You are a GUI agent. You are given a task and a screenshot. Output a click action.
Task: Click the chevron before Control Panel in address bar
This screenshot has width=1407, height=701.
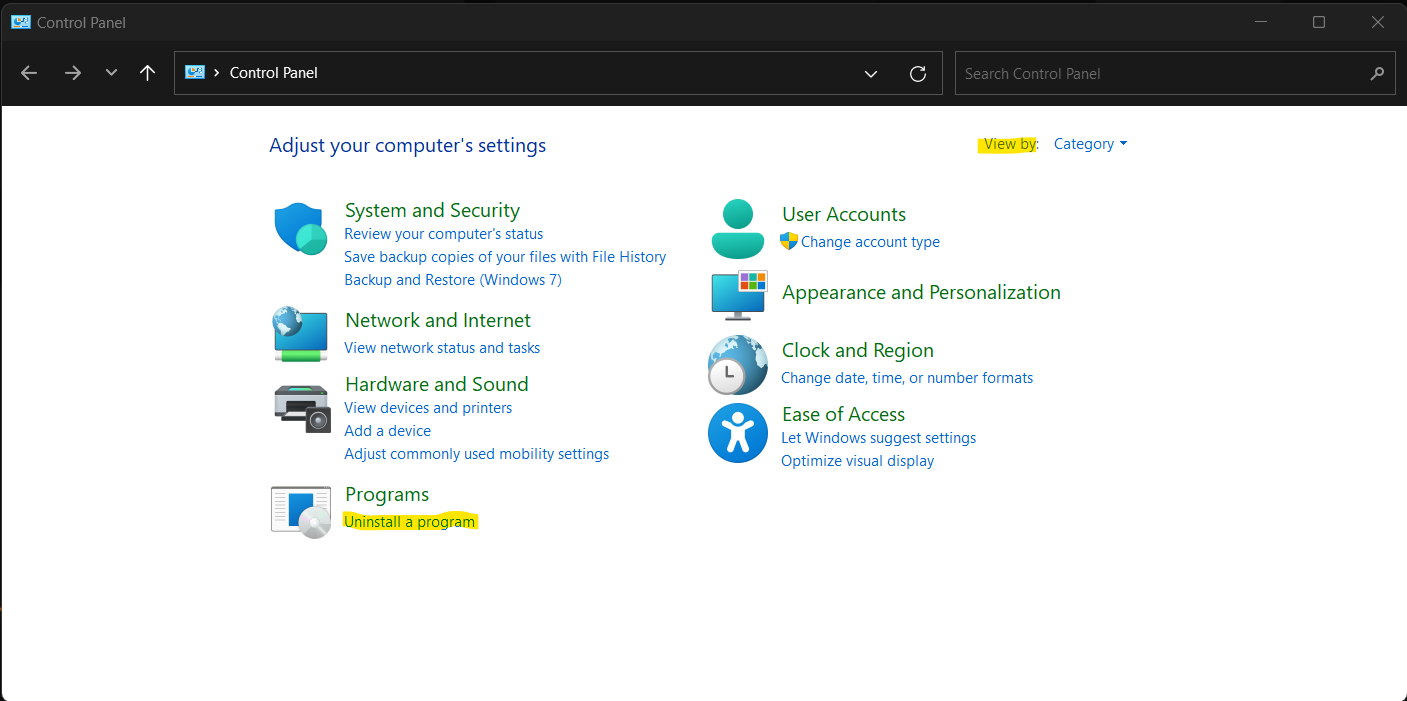(217, 72)
